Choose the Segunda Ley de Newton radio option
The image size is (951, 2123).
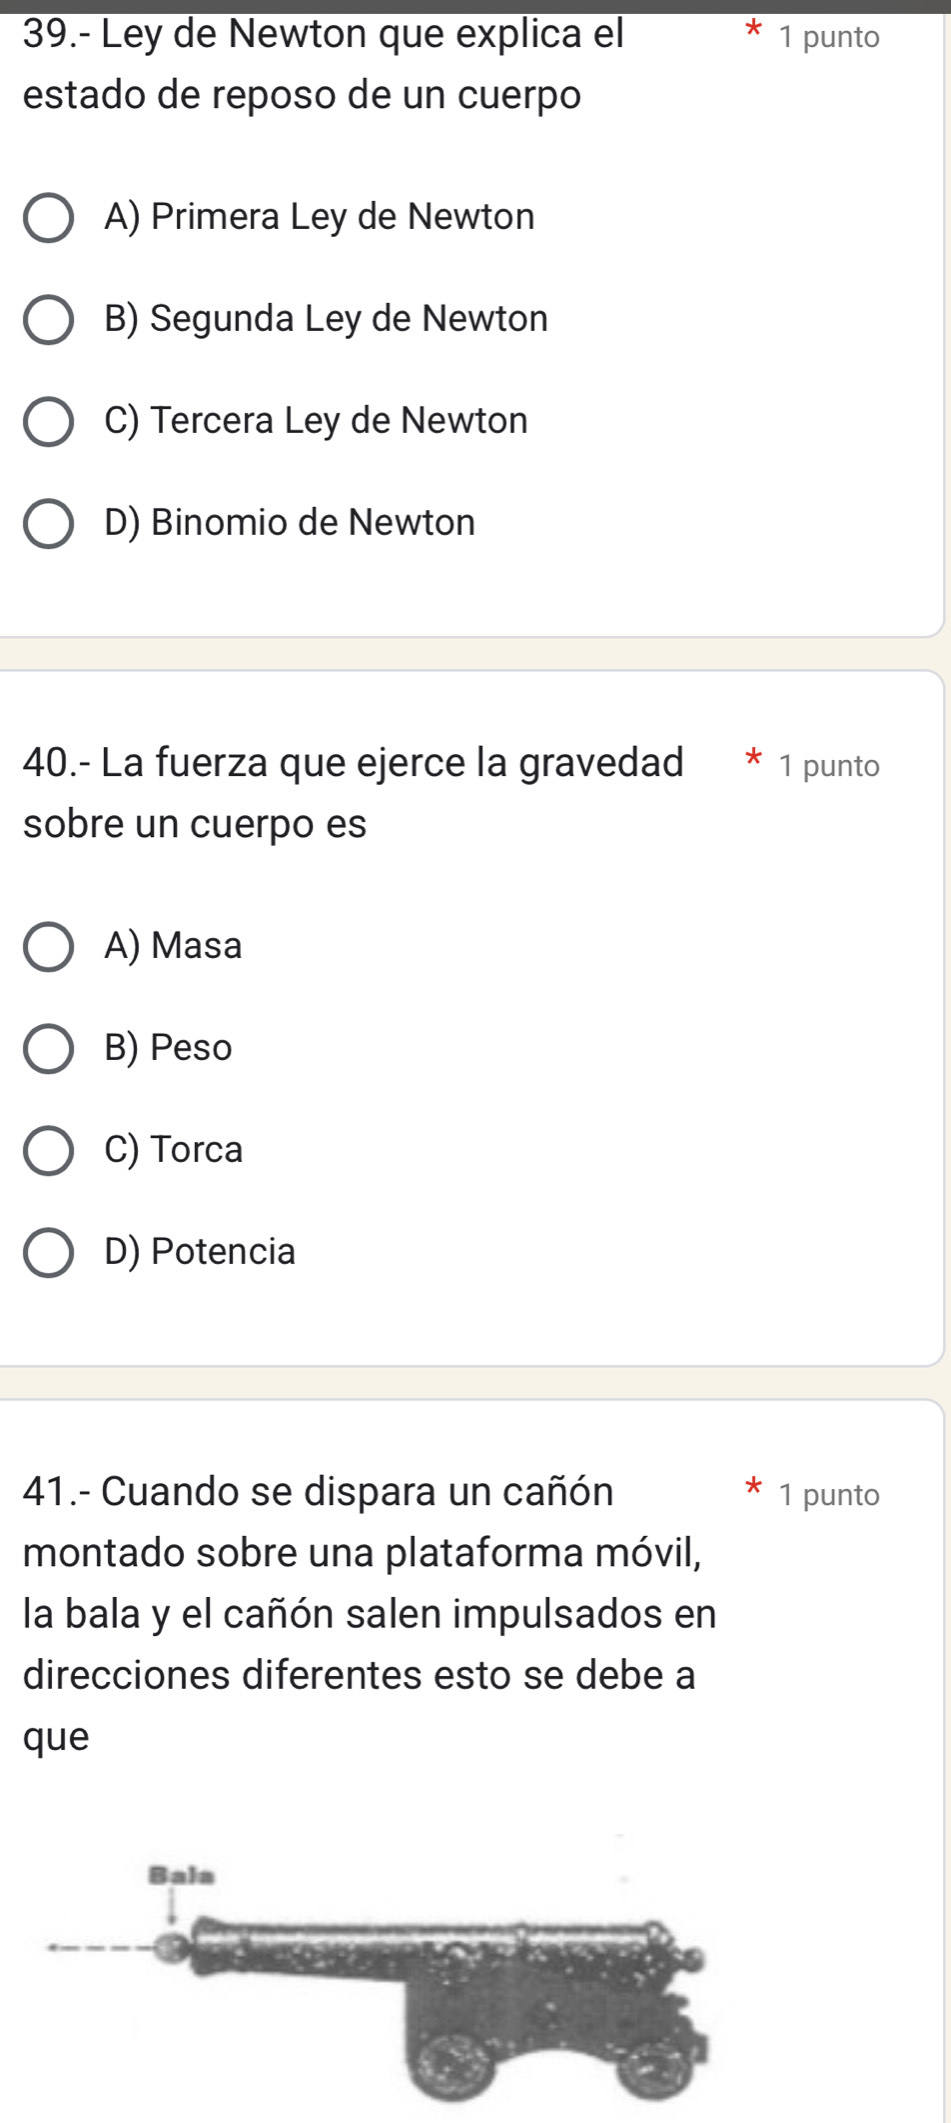point(48,320)
